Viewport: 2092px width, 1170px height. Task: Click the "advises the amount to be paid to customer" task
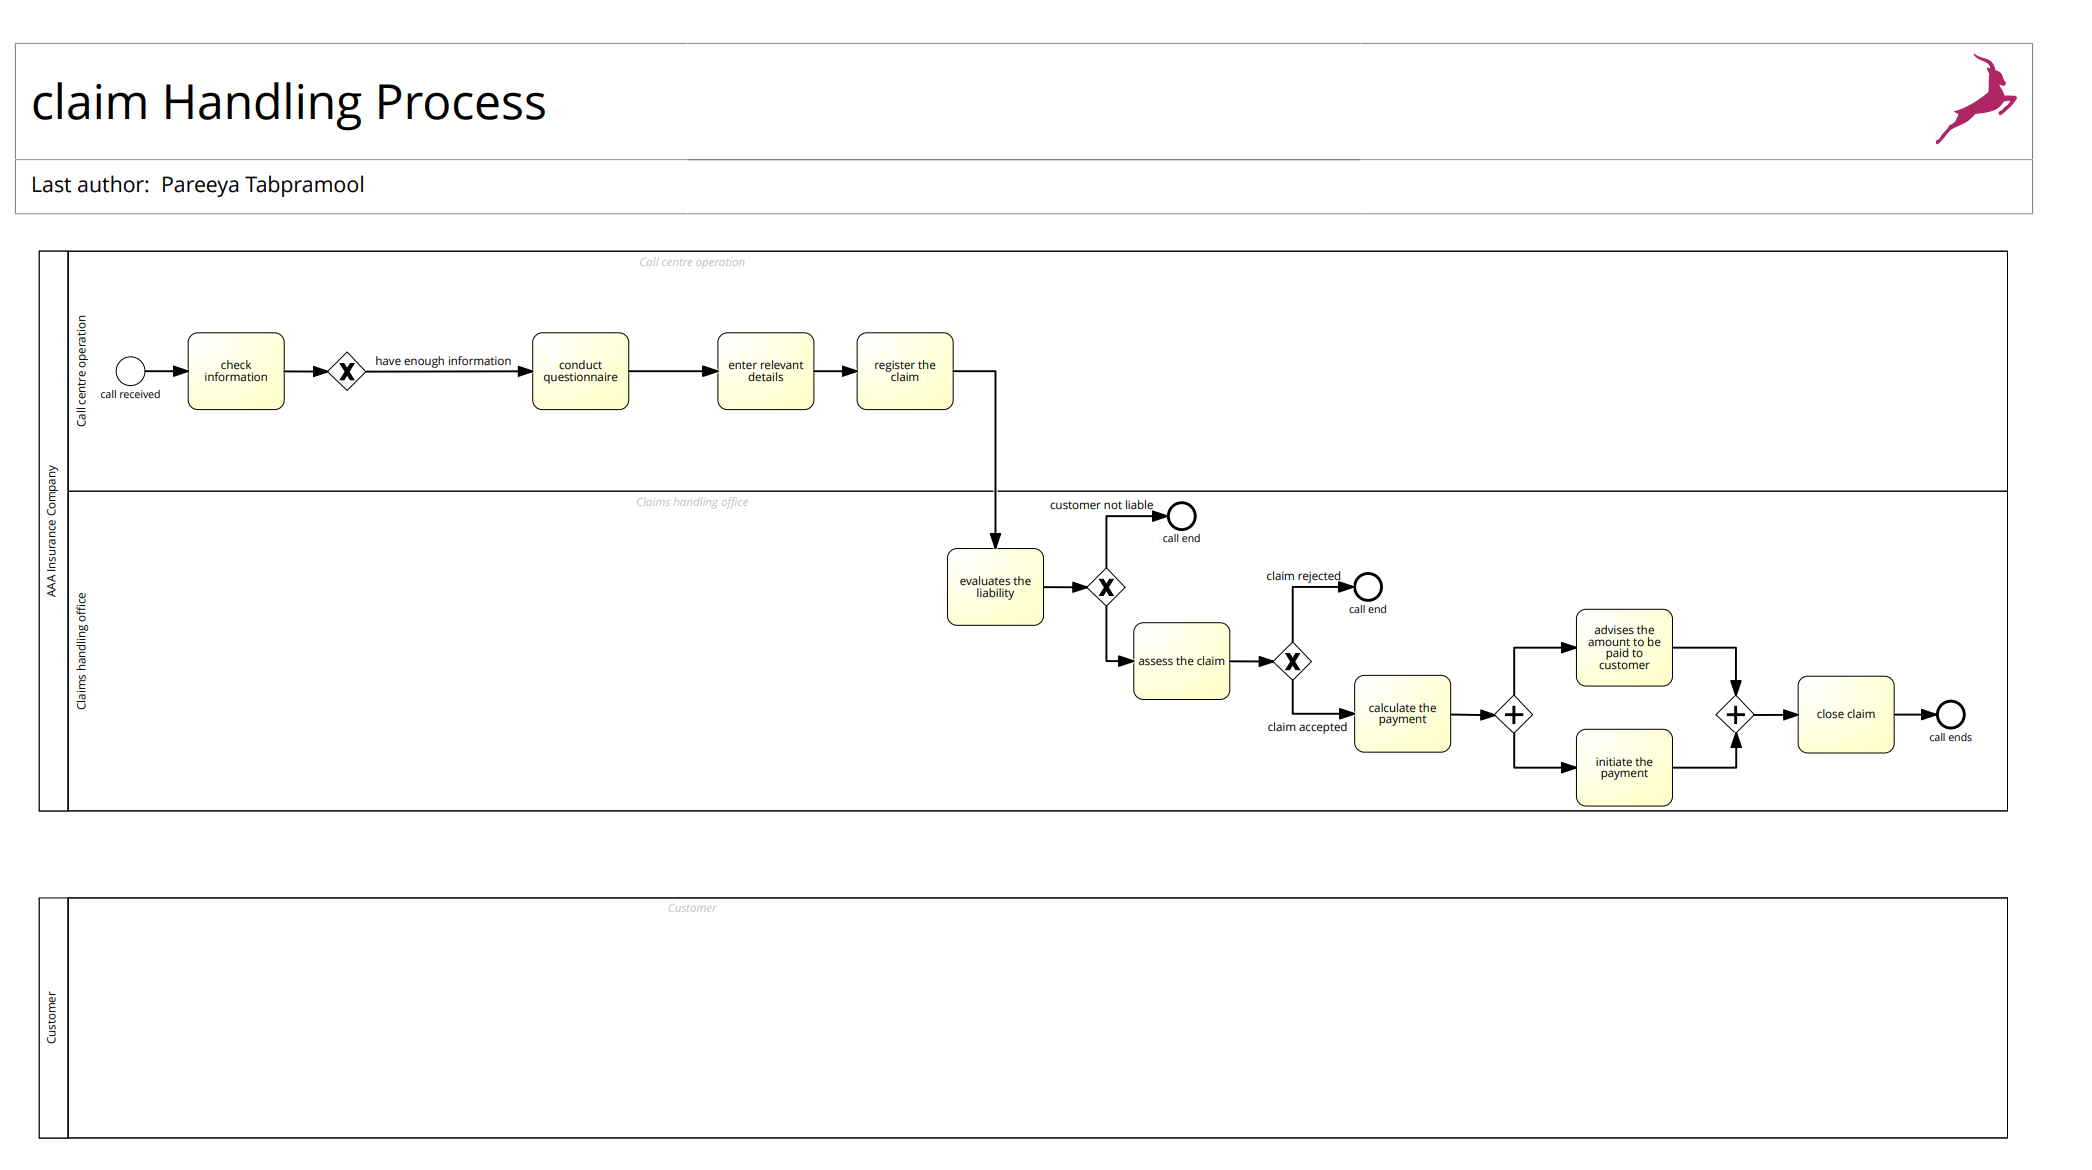(x=1623, y=647)
